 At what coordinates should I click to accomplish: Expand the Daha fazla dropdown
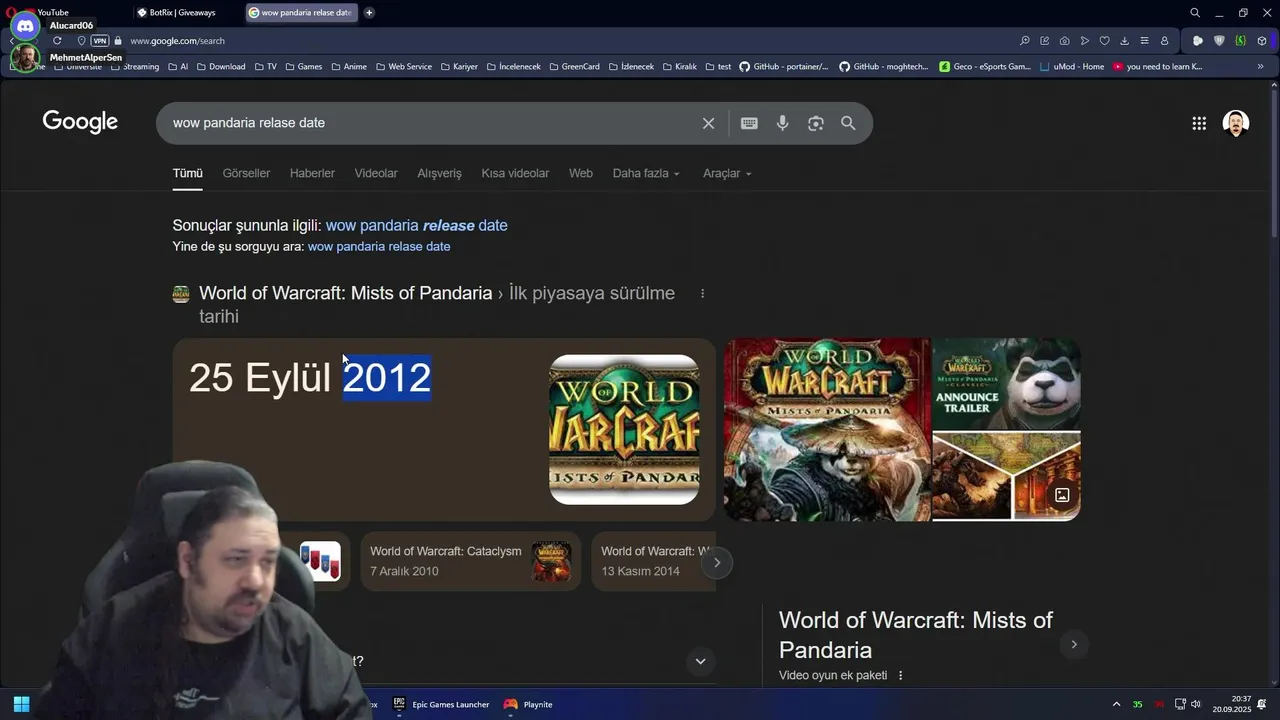click(646, 173)
